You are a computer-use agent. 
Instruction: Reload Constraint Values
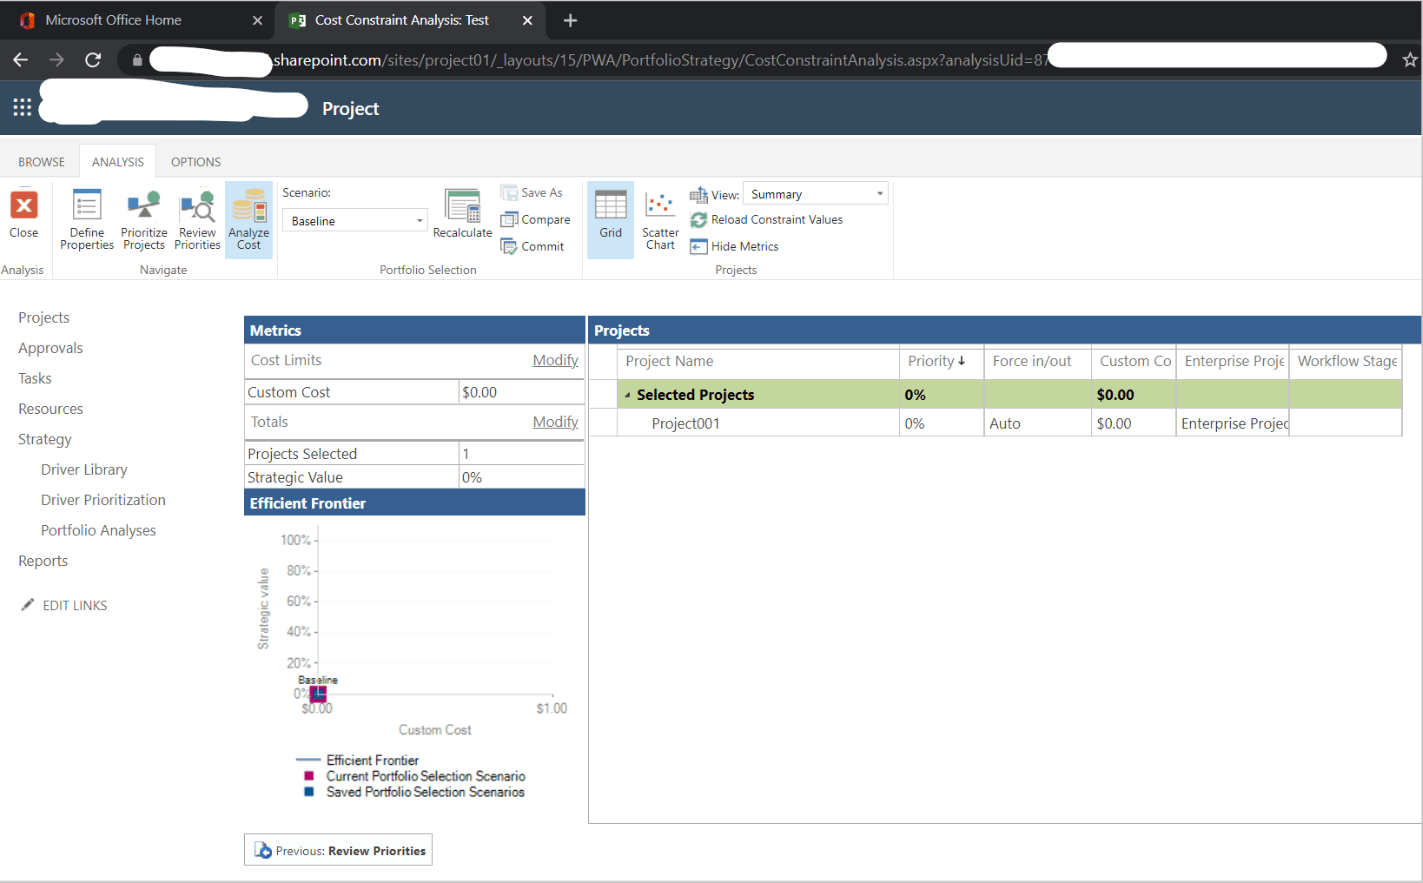(767, 220)
